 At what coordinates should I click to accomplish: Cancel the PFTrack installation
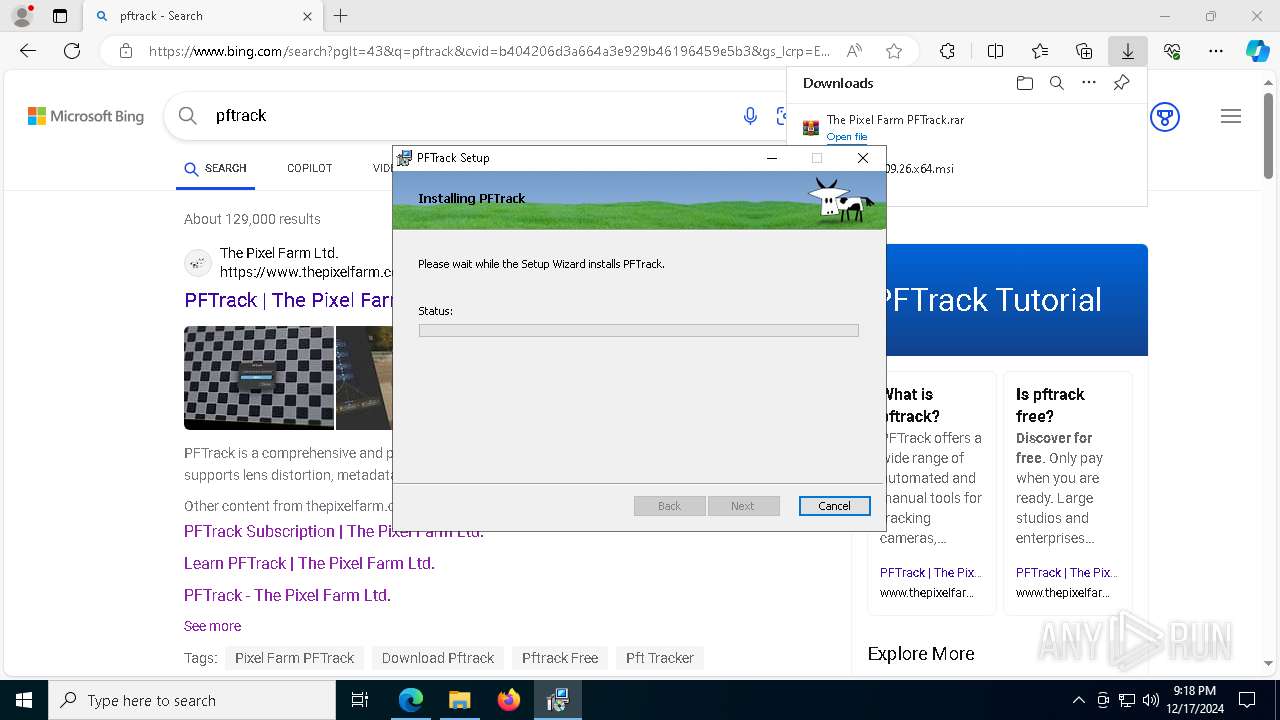834,506
